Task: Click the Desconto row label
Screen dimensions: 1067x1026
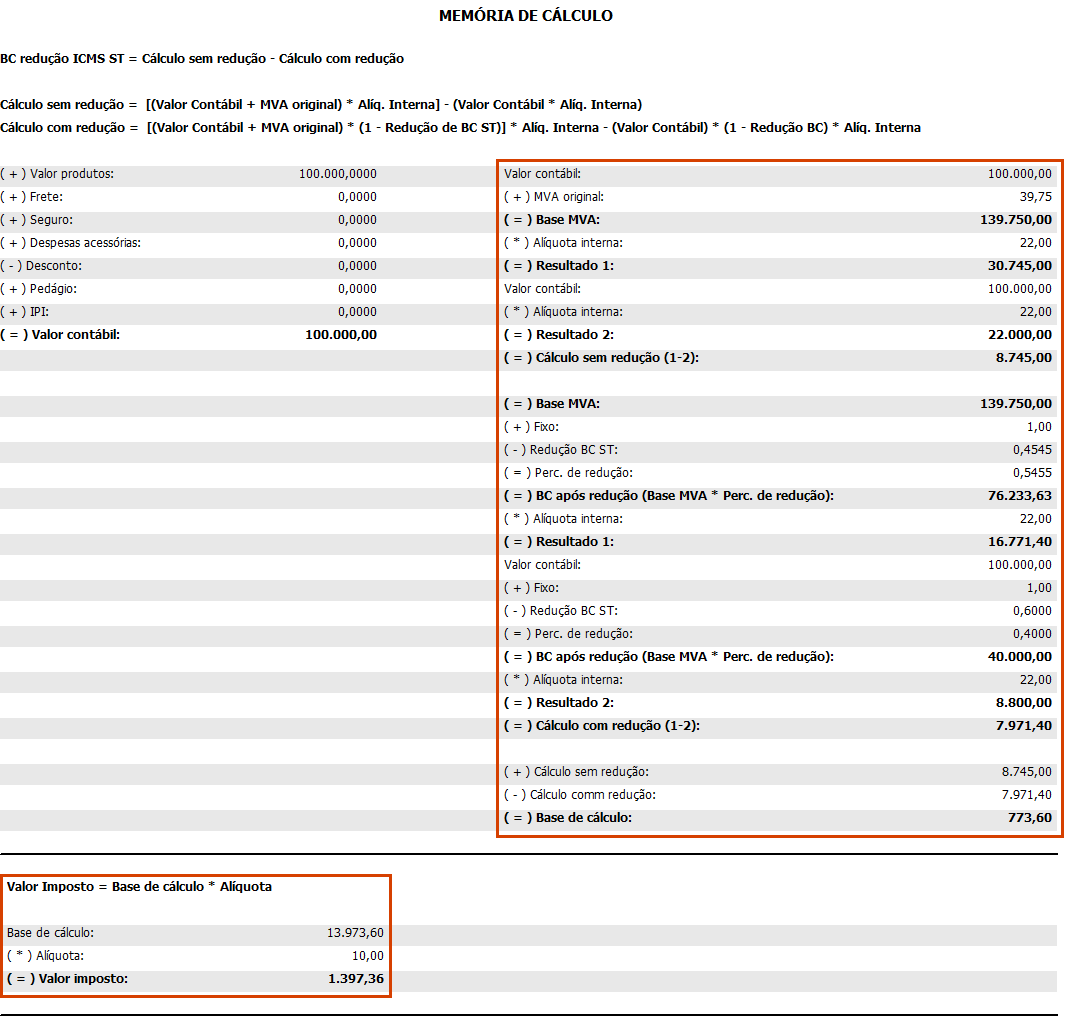Action: pyautogui.click(x=41, y=266)
